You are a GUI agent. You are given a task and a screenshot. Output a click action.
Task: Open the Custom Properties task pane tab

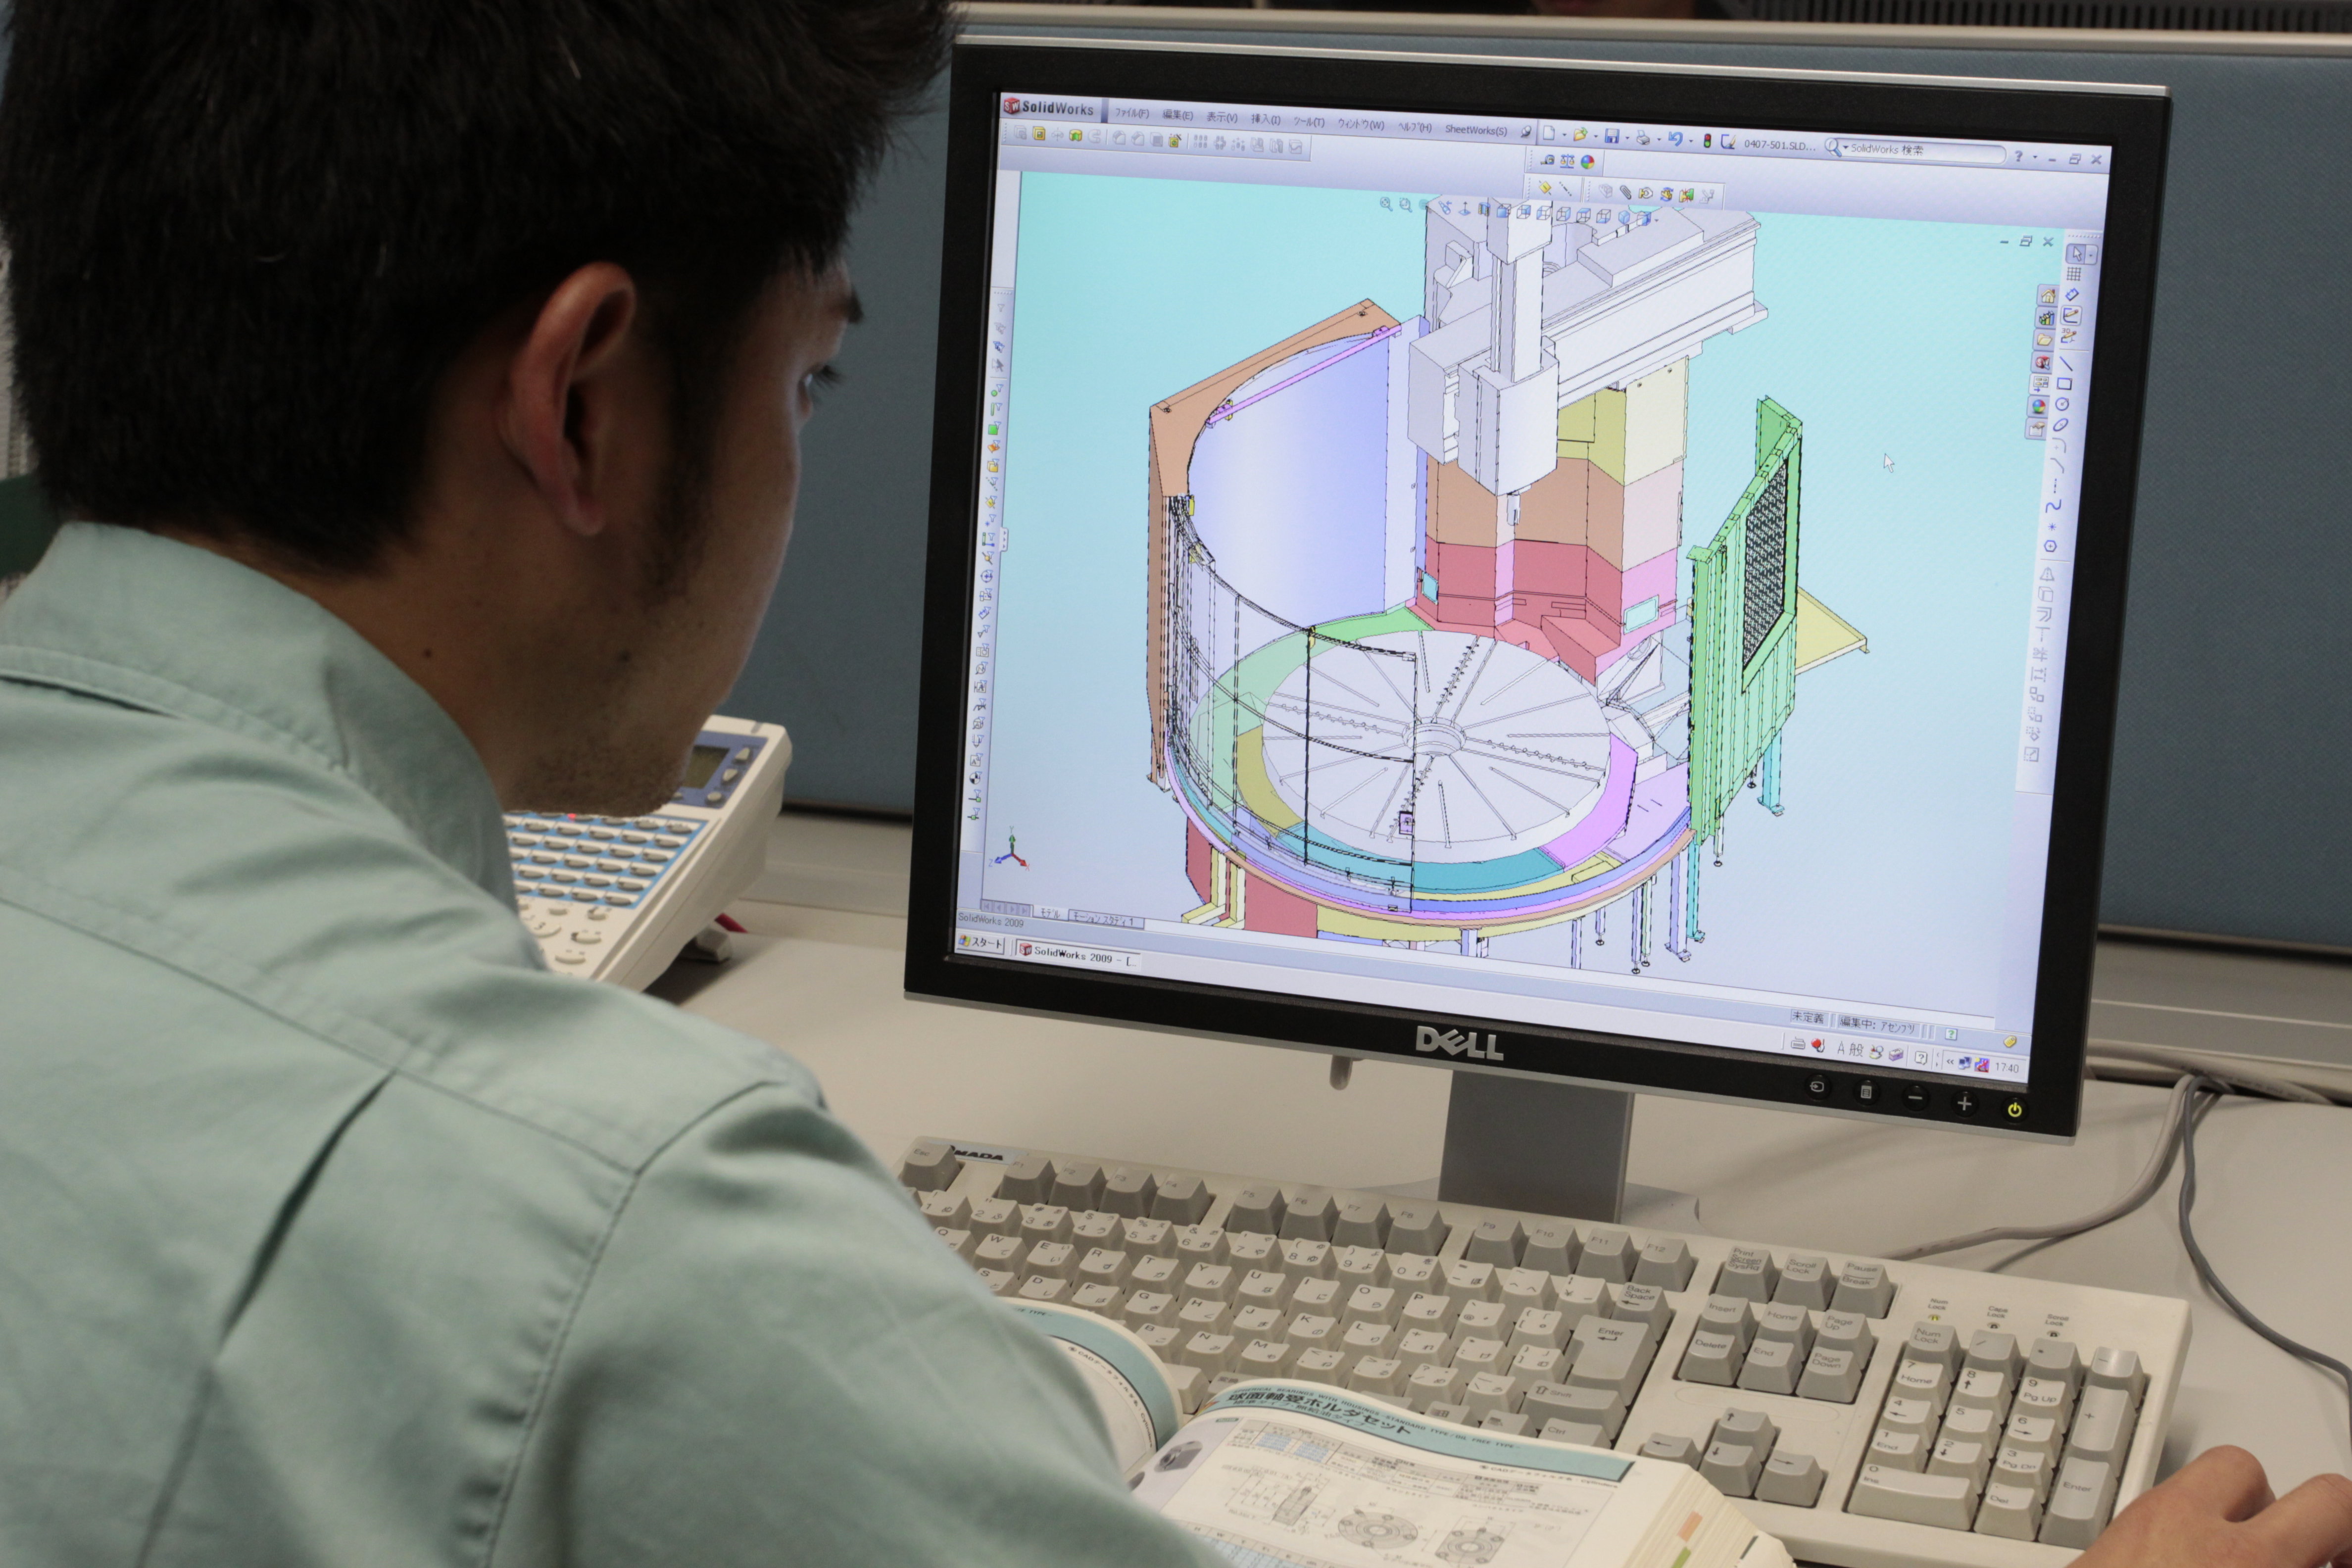2036,429
